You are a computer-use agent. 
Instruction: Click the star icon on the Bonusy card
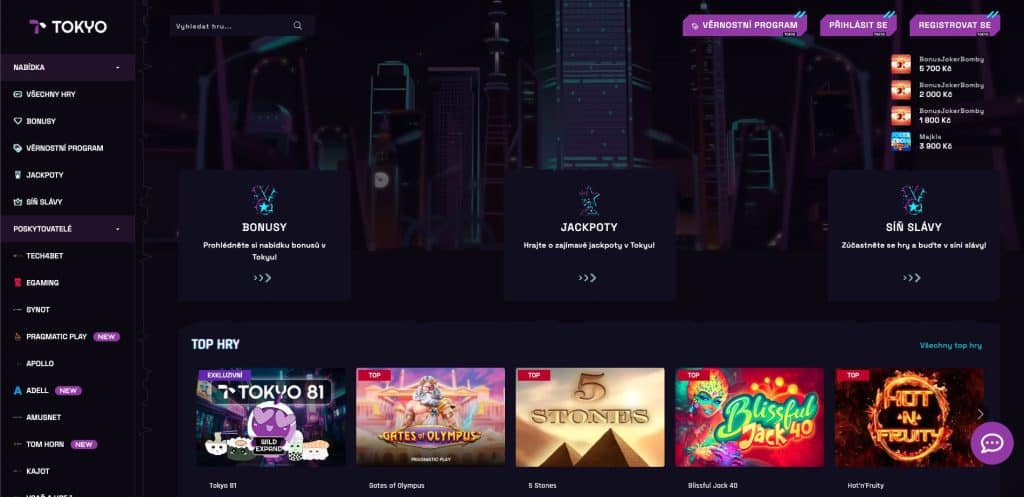coord(264,200)
